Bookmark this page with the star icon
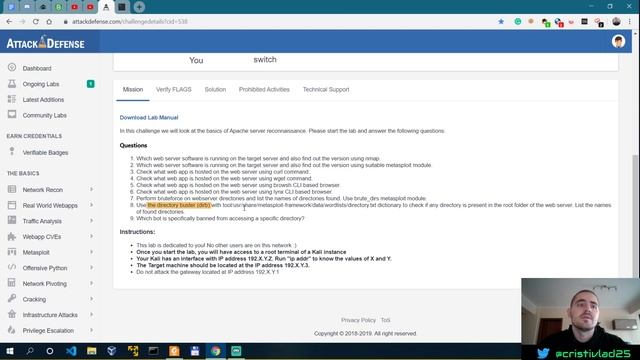Image resolution: width=640 pixels, height=360 pixels. click(x=501, y=22)
